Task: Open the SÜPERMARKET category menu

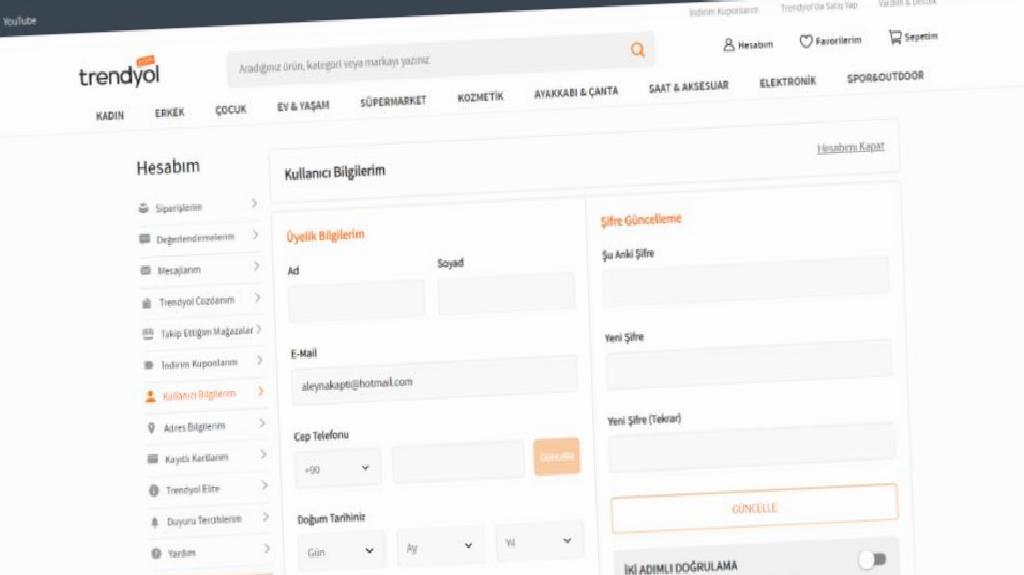Action: [393, 101]
